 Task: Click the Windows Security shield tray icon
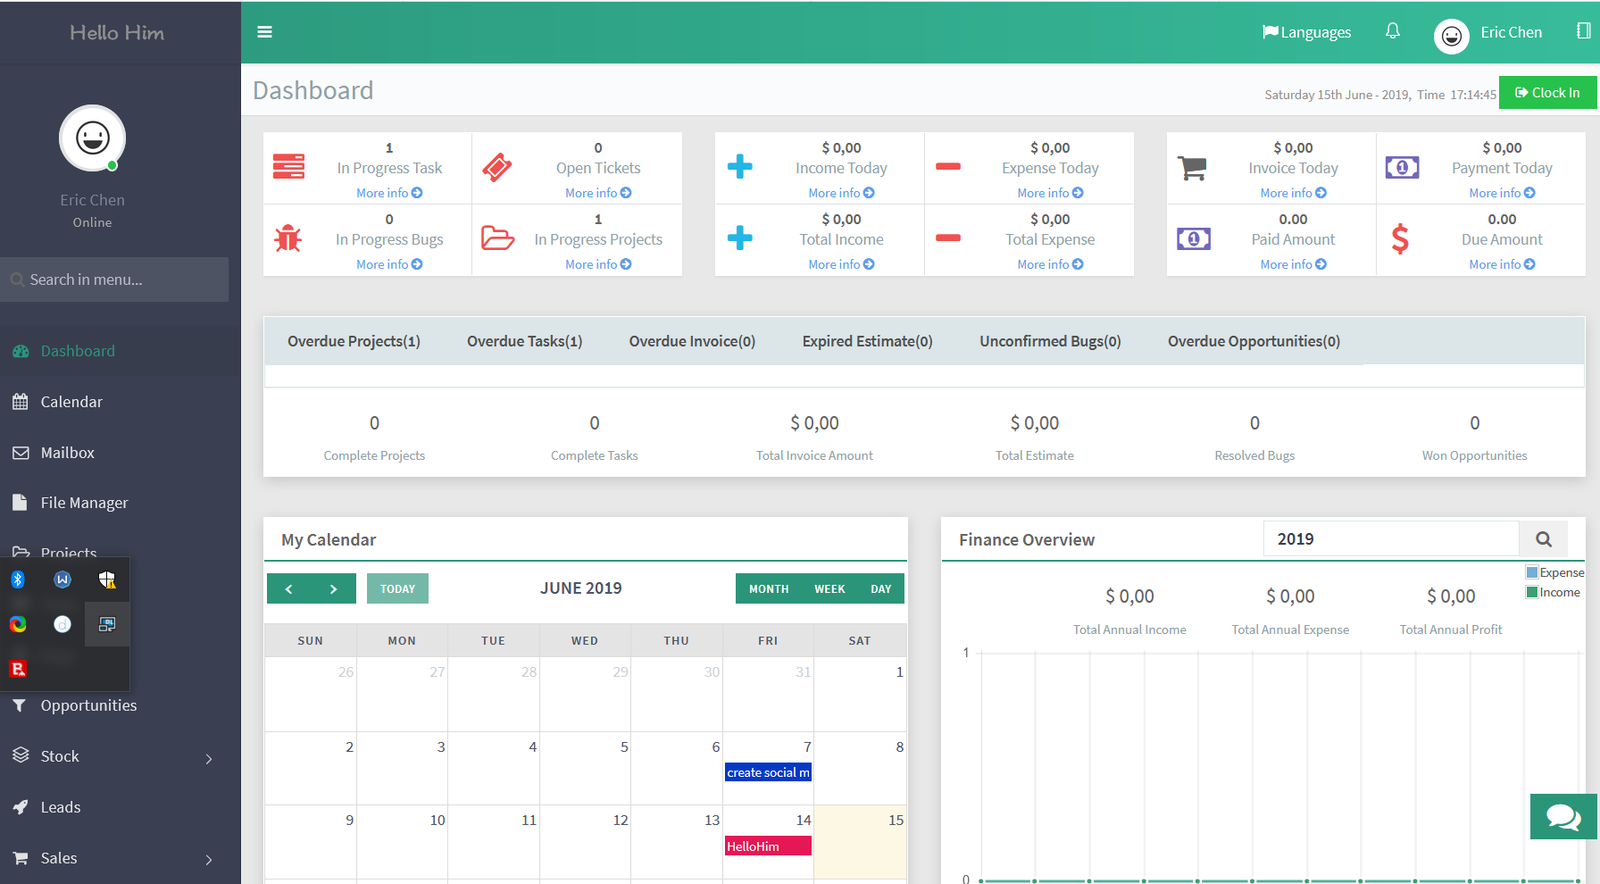107,580
